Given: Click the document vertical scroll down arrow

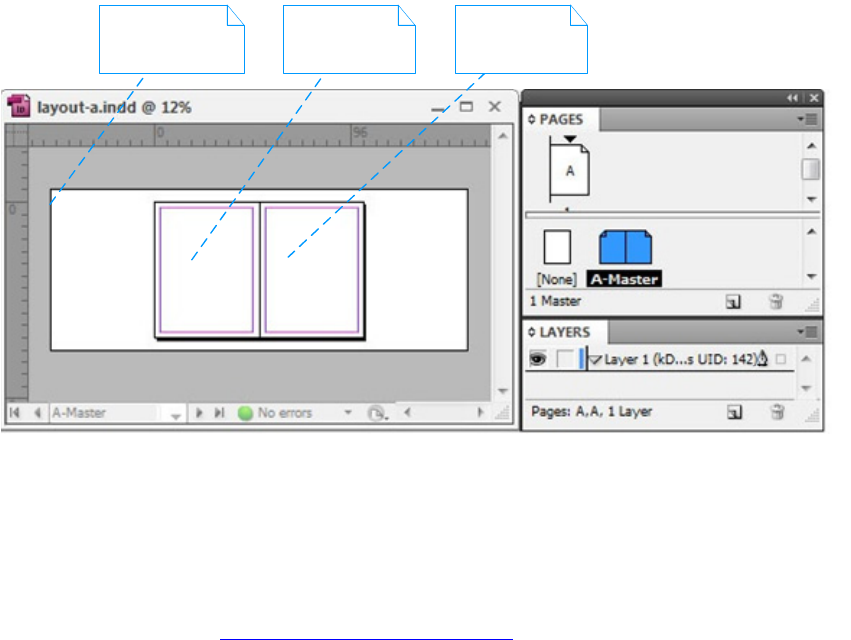Looking at the screenshot, I should [503, 391].
